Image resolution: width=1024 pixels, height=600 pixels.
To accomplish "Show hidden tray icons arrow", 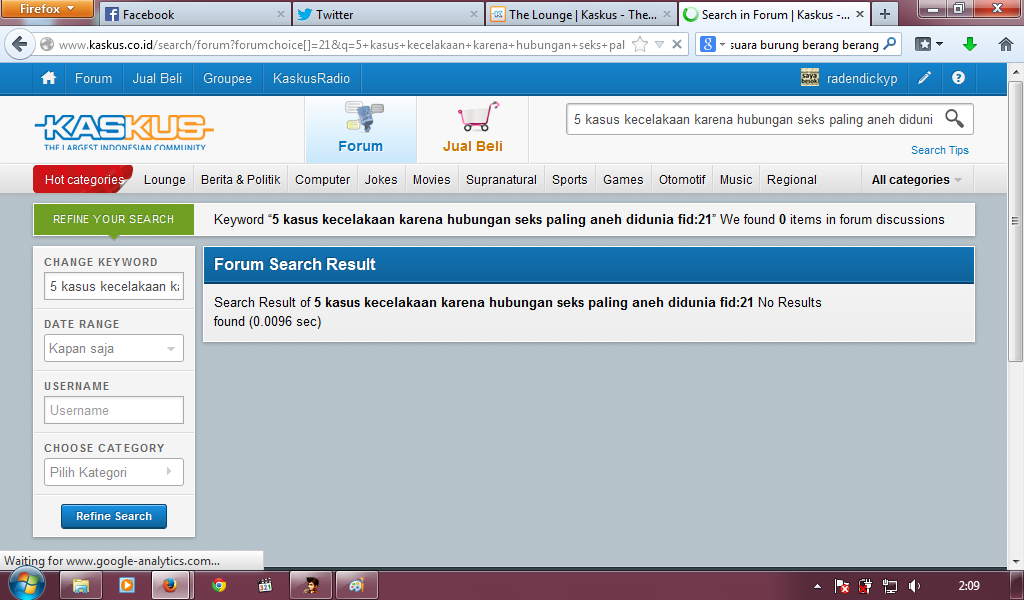I will tap(818, 586).
